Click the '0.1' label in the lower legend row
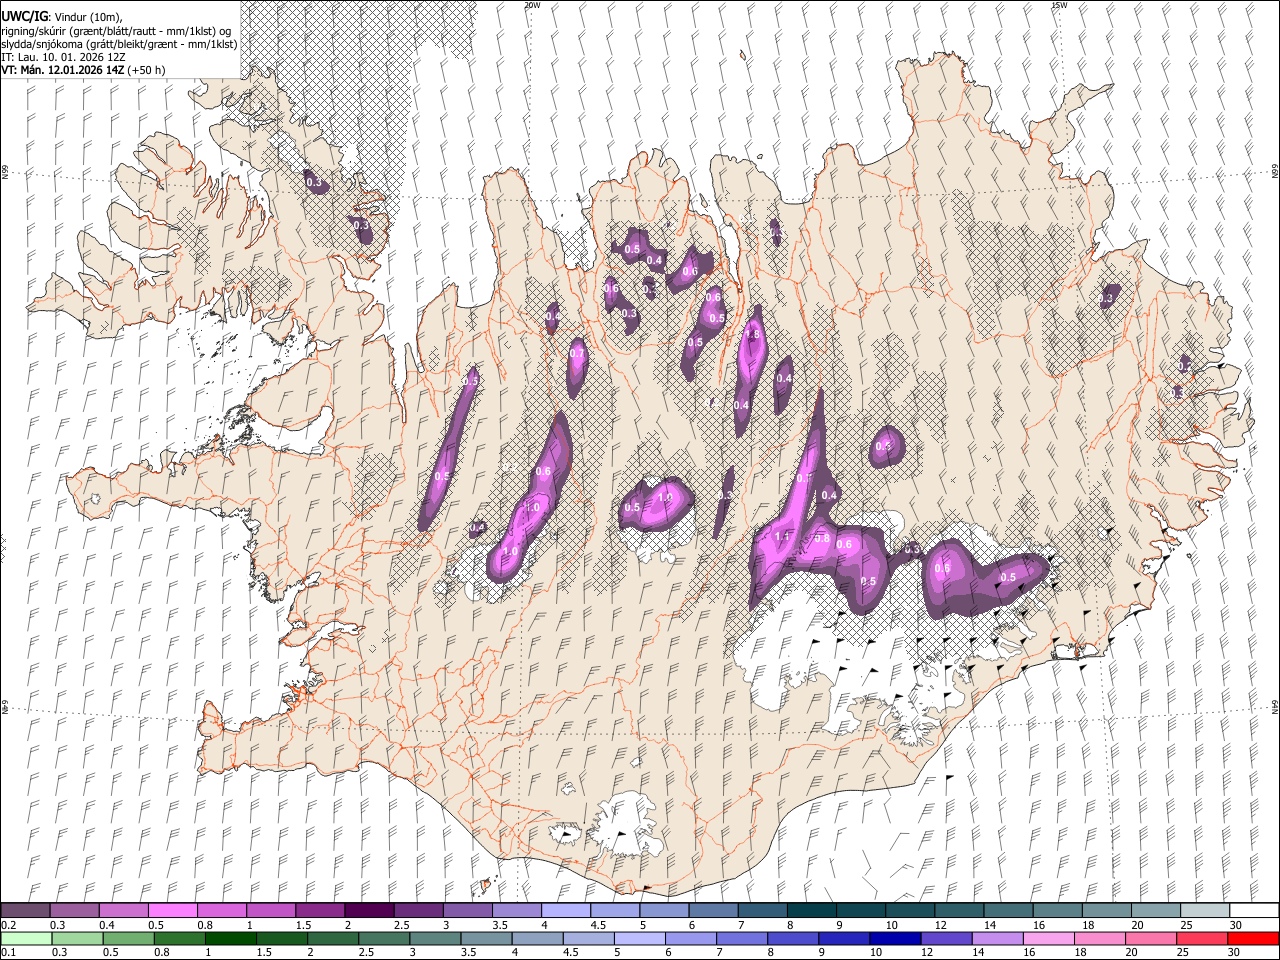 click(x=8, y=952)
